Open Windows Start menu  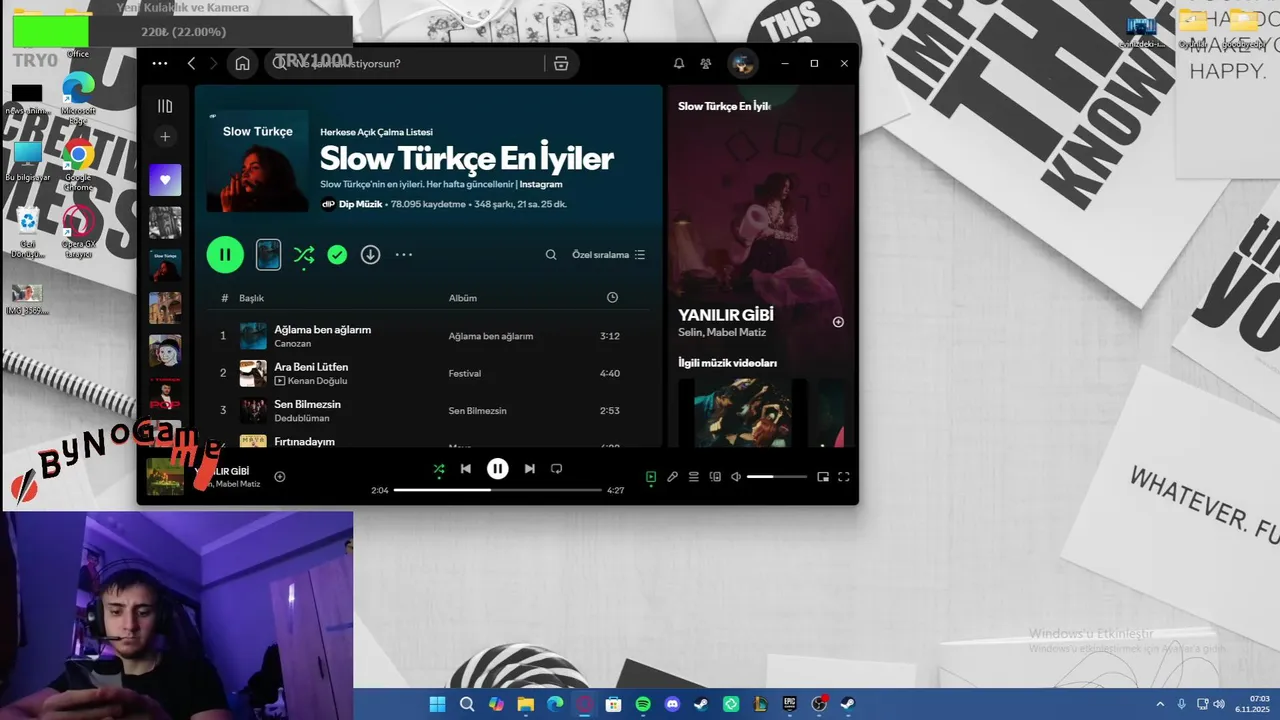437,704
